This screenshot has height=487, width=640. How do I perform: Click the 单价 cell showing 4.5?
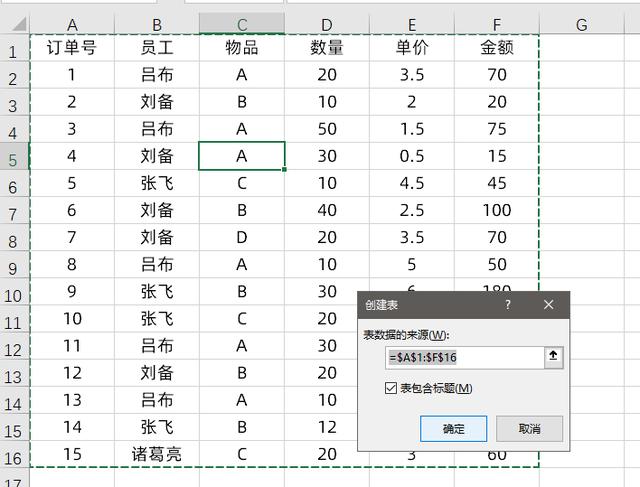coord(411,183)
